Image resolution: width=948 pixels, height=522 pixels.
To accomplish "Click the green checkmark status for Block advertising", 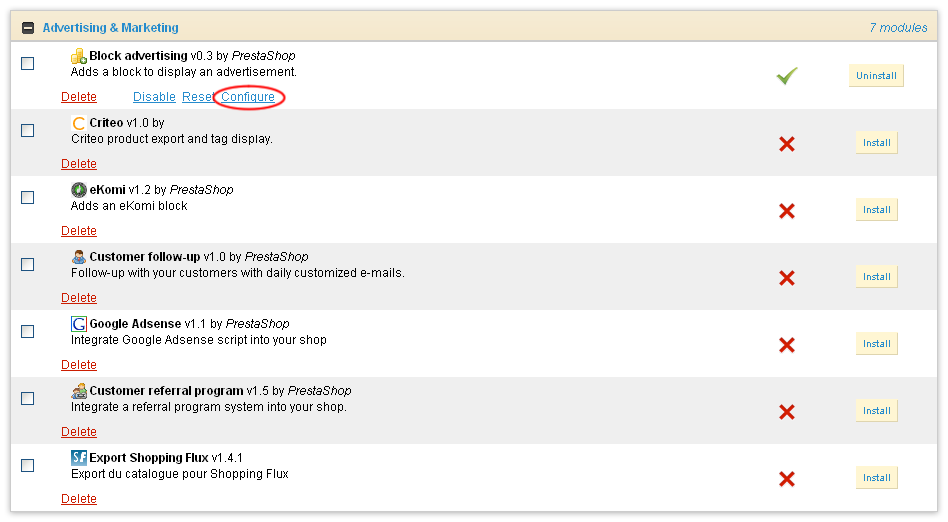I will (787, 76).
